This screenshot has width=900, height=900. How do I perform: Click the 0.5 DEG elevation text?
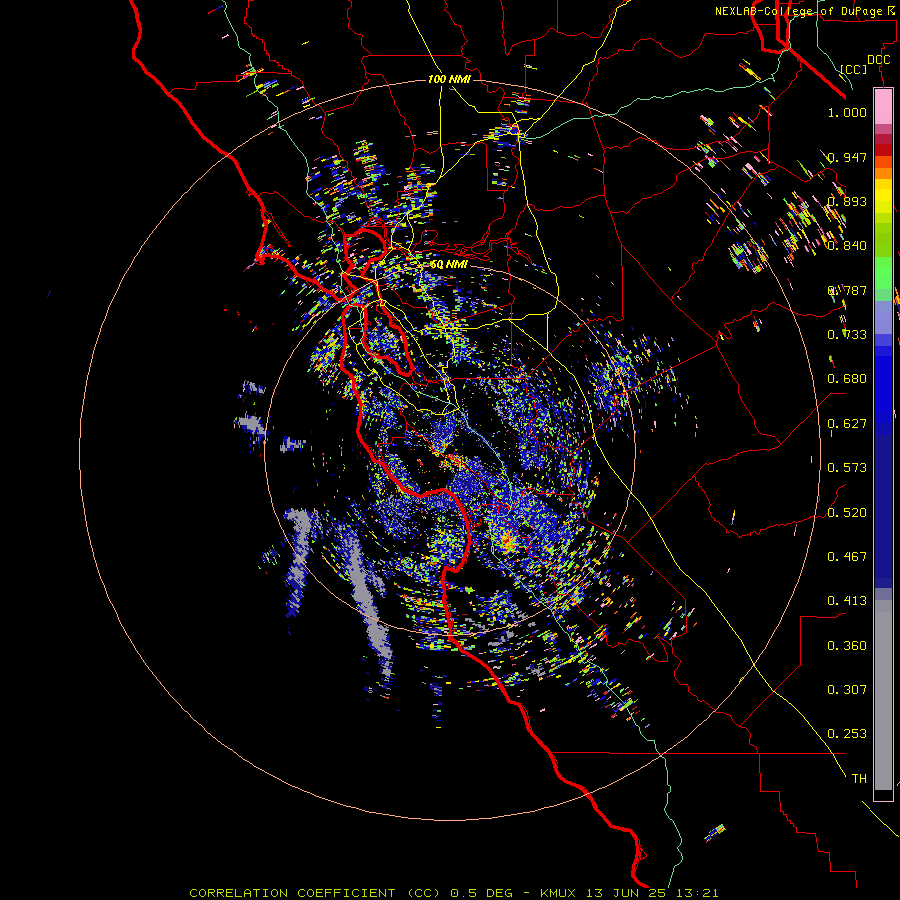(x=481, y=893)
